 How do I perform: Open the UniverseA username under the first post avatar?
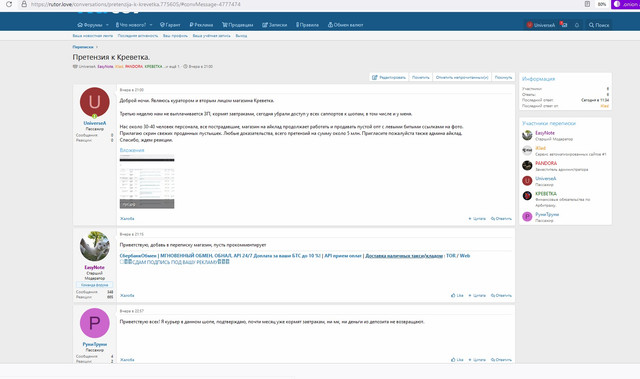pyautogui.click(x=95, y=123)
